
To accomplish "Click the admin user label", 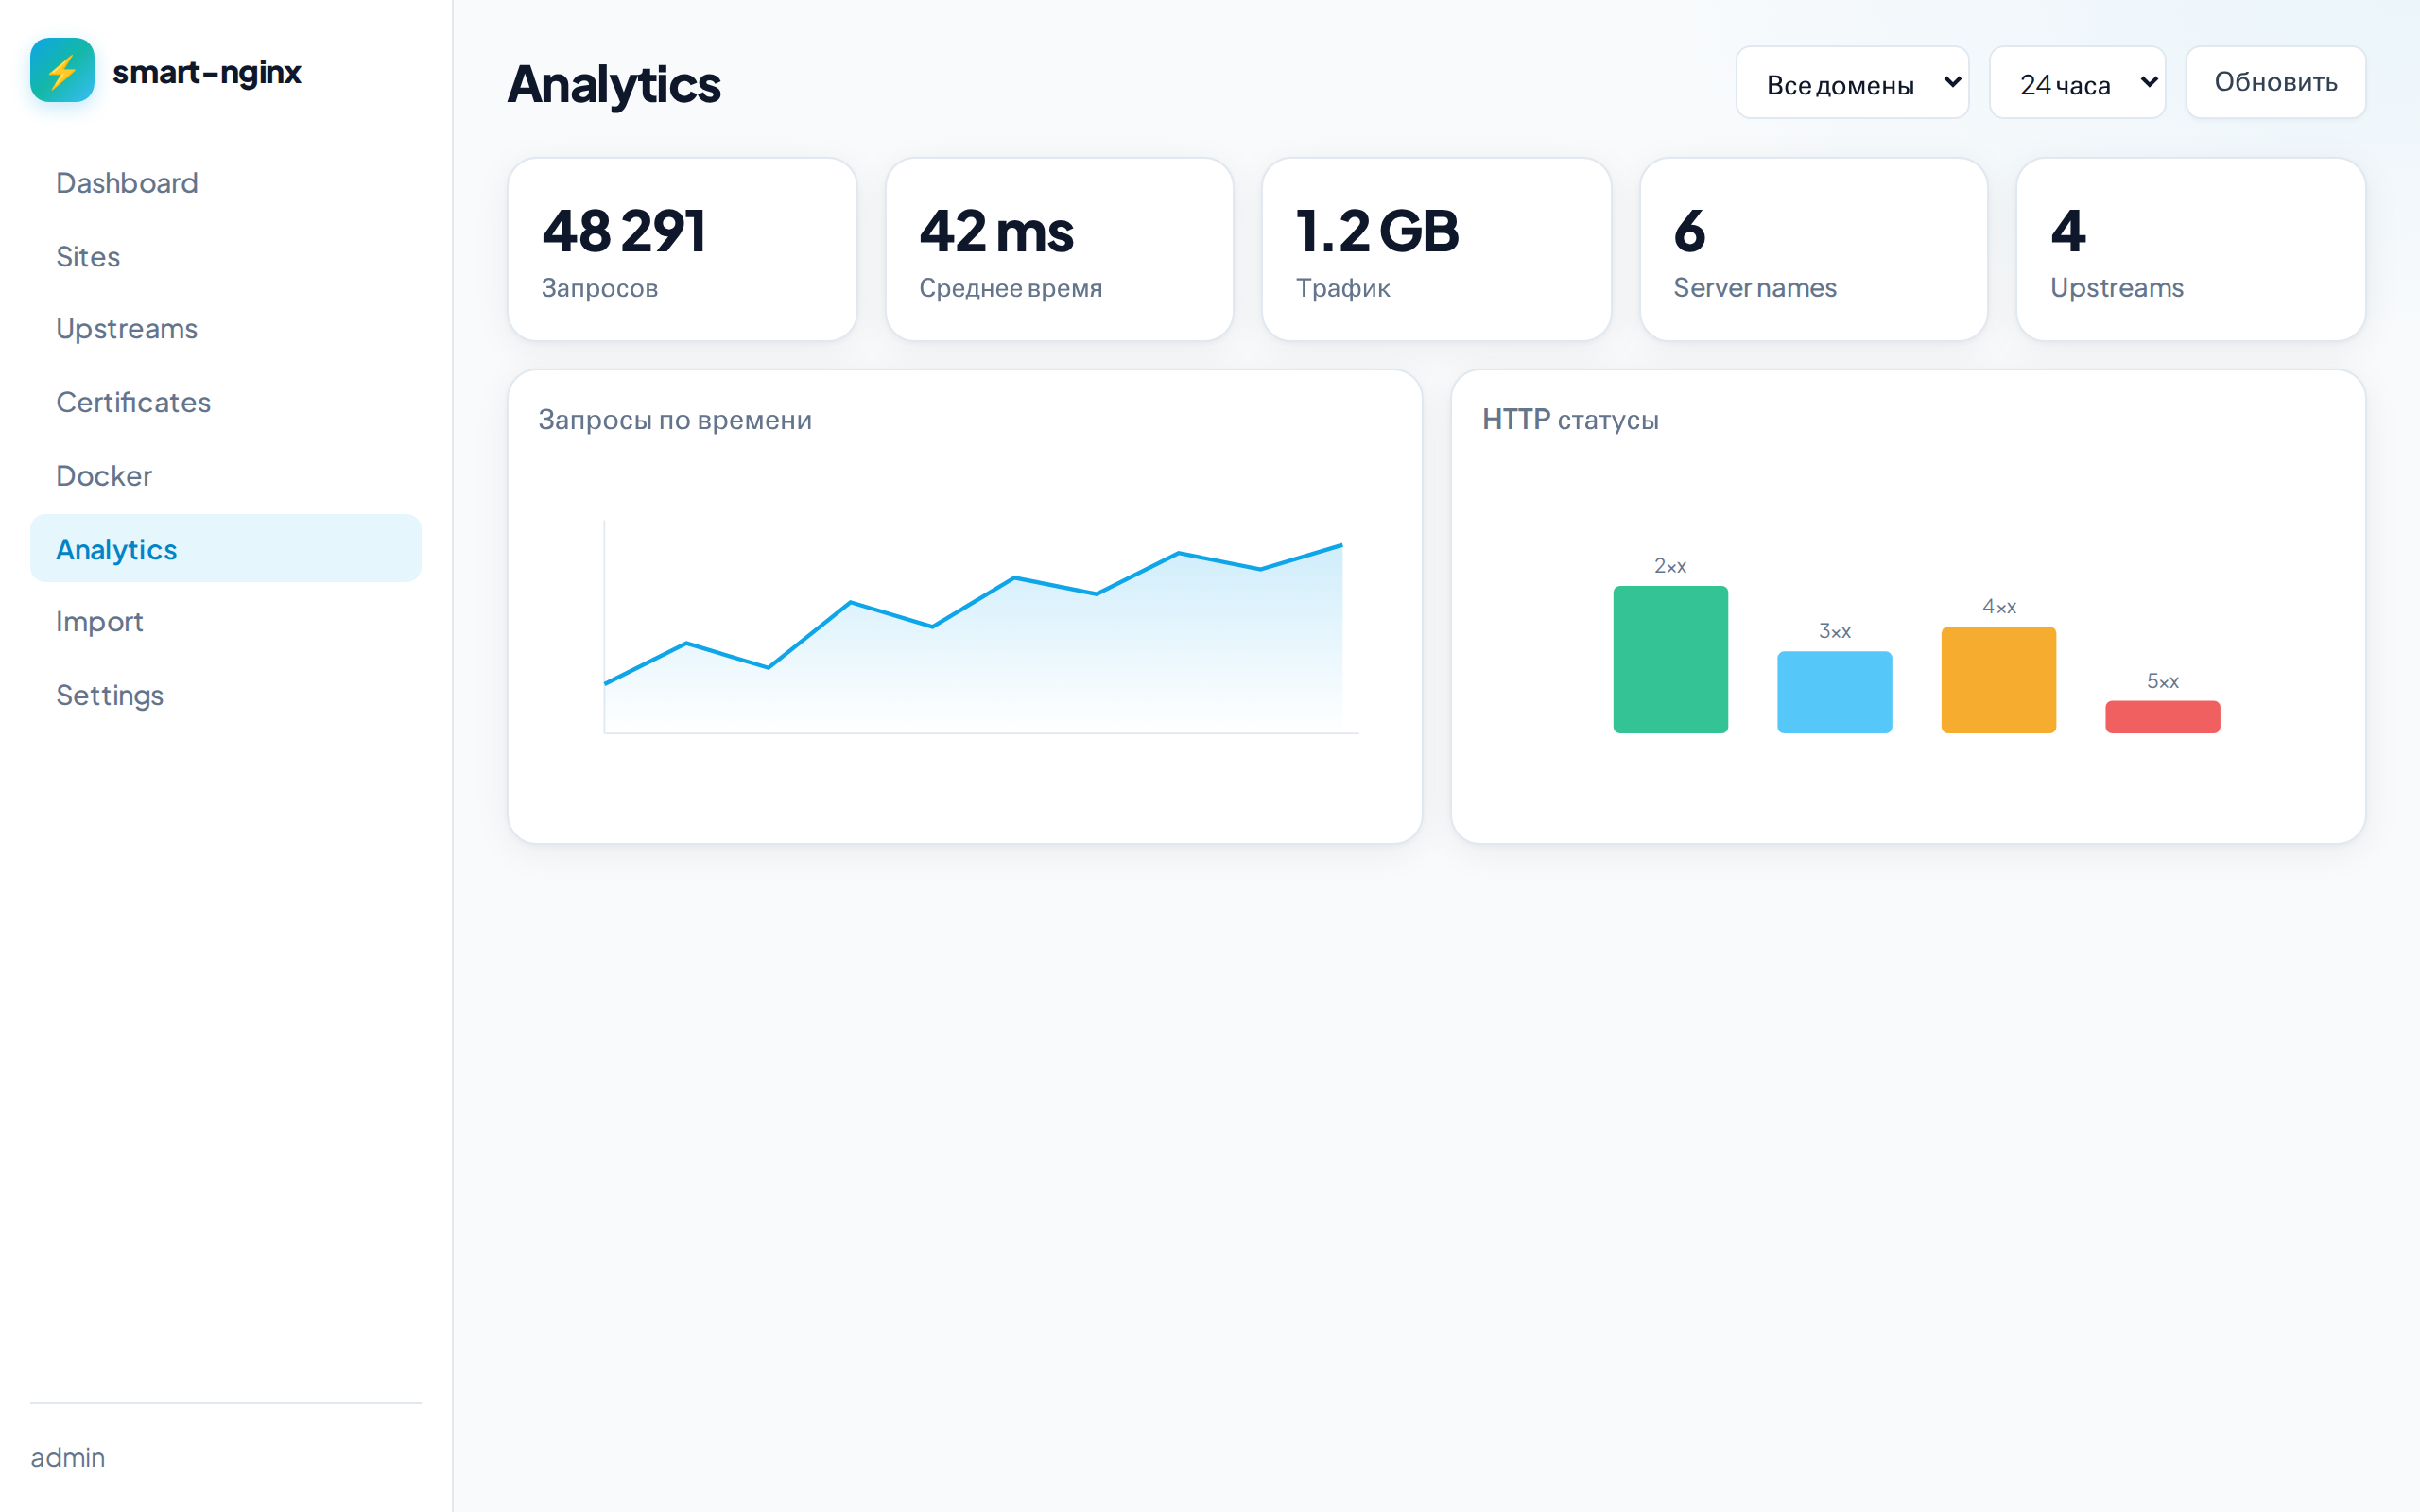I will [x=68, y=1457].
